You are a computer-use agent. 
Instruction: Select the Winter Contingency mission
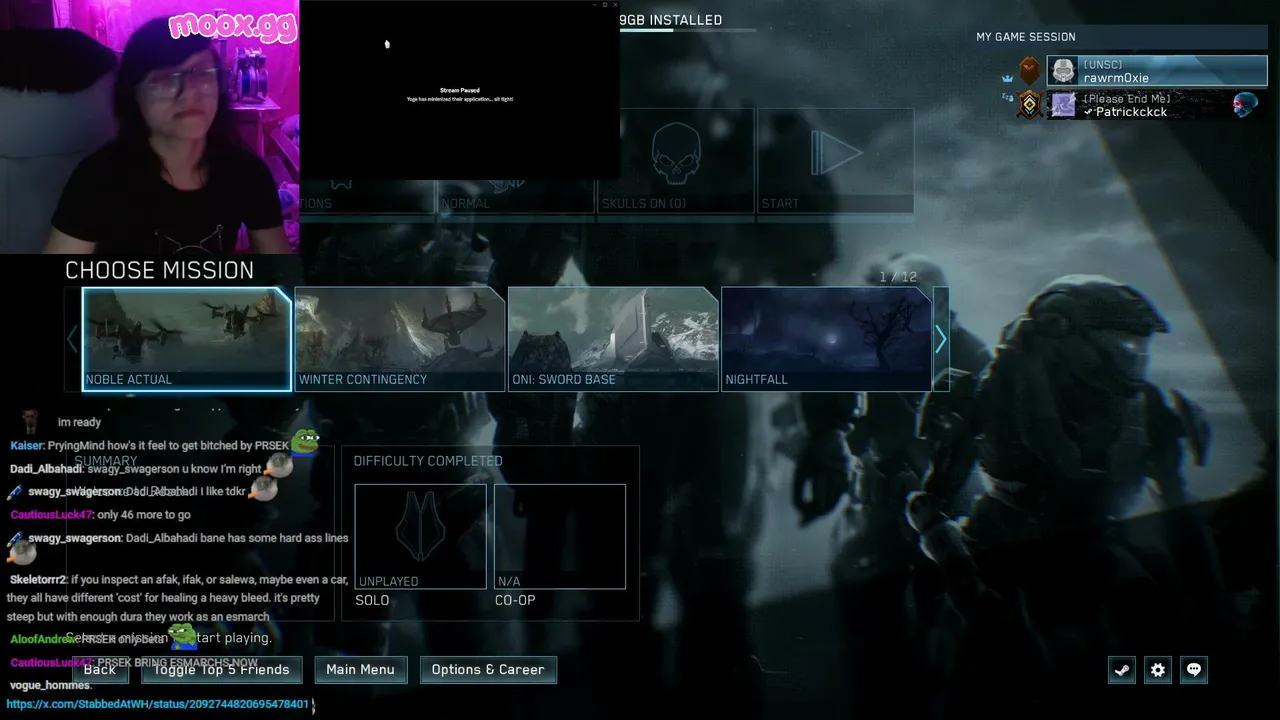(400, 339)
